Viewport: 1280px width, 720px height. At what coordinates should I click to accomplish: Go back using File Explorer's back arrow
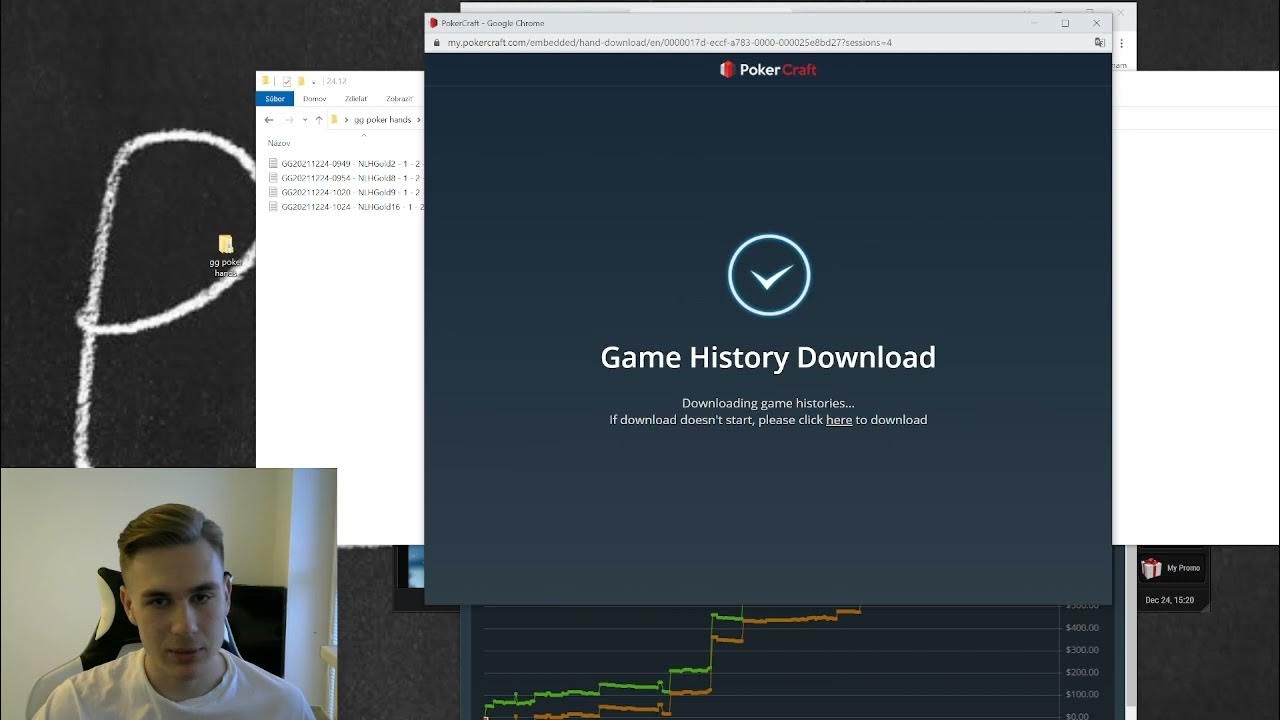pyautogui.click(x=269, y=120)
